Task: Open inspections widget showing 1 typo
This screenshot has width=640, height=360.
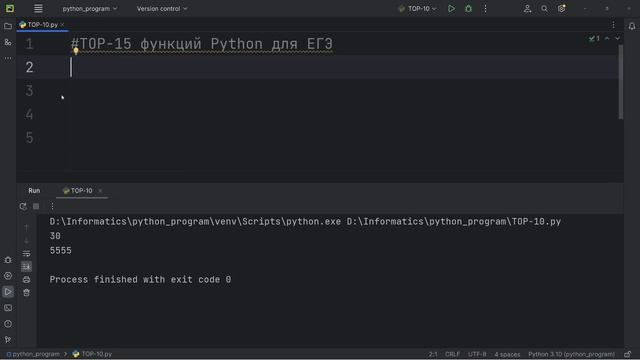Action: (x=594, y=38)
